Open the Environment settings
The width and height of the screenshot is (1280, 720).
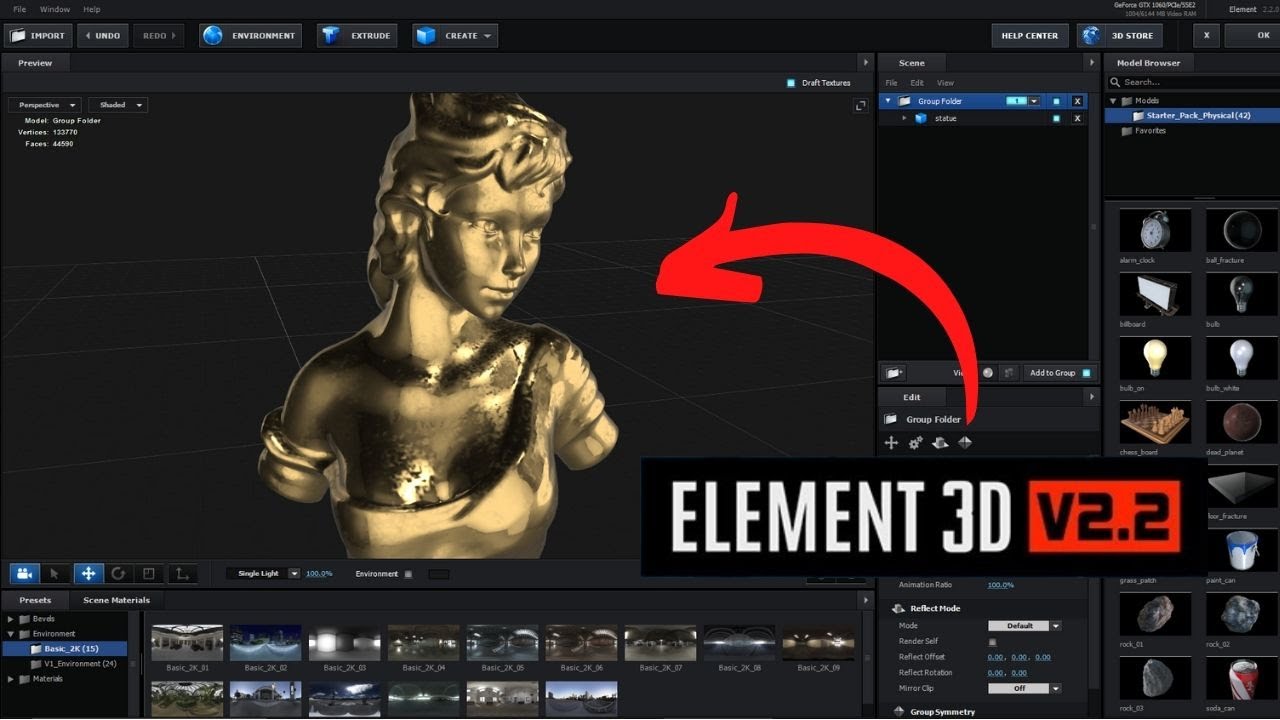251,36
